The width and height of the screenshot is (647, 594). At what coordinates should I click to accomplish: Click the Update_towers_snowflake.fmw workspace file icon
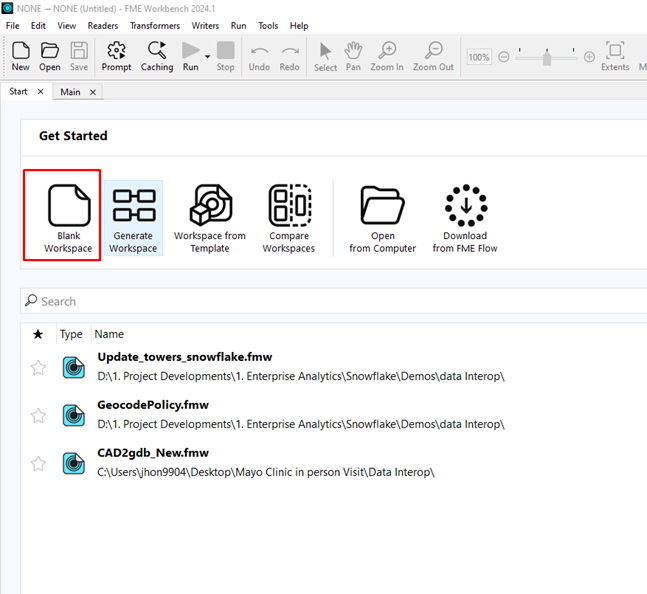point(74,368)
